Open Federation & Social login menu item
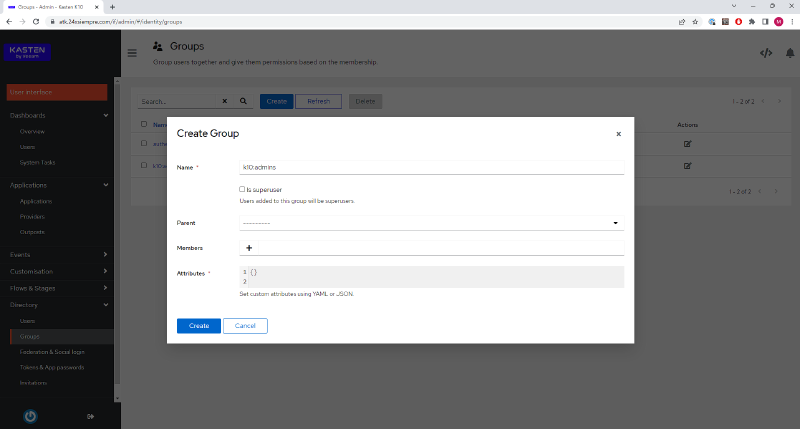This screenshot has width=800, height=429. click(x=52, y=352)
